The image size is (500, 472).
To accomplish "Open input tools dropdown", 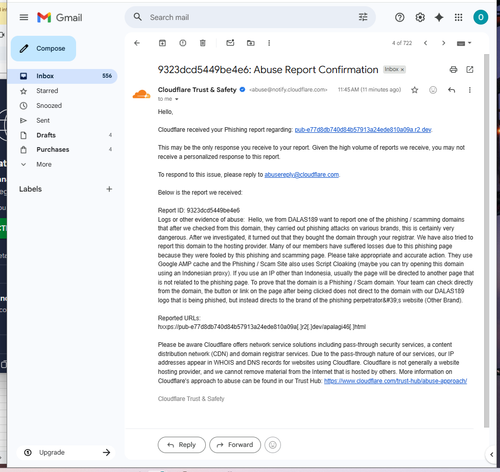I will pyautogui.click(x=464, y=43).
